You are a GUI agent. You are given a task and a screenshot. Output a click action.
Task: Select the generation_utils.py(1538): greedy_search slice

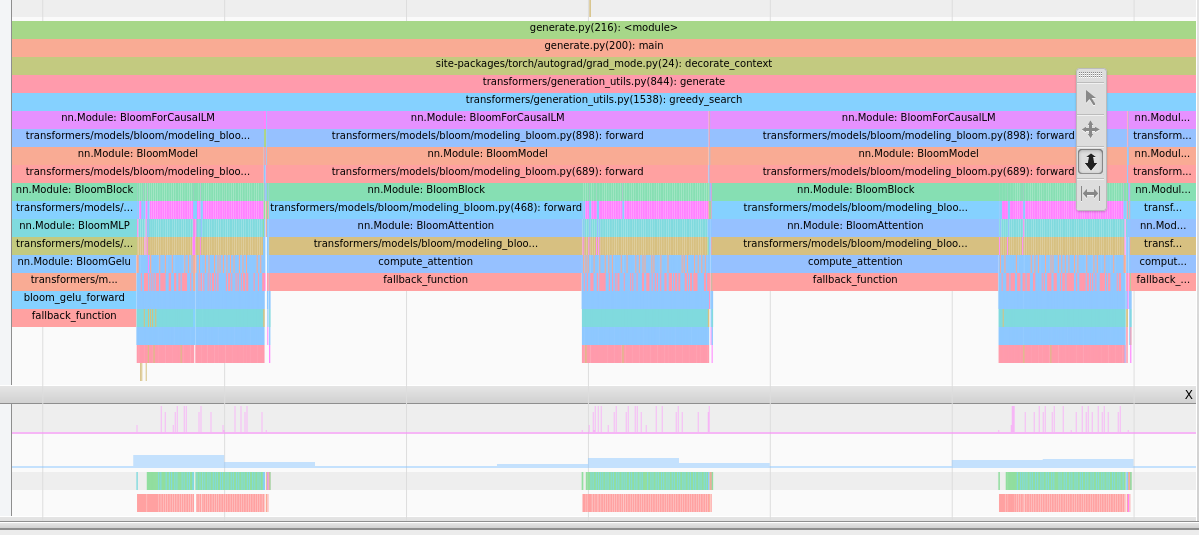click(603, 100)
